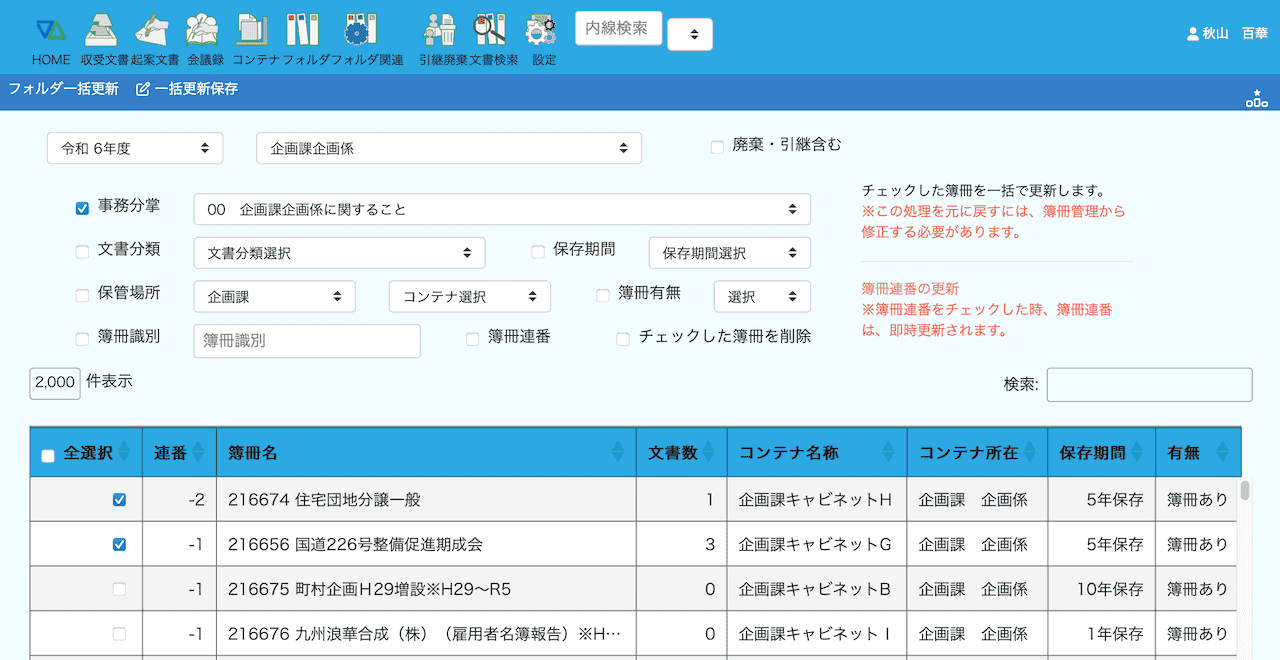The image size is (1280, 660).
Task: Click フォルダ一括更新 in the sub-menu bar
Action: point(63,89)
